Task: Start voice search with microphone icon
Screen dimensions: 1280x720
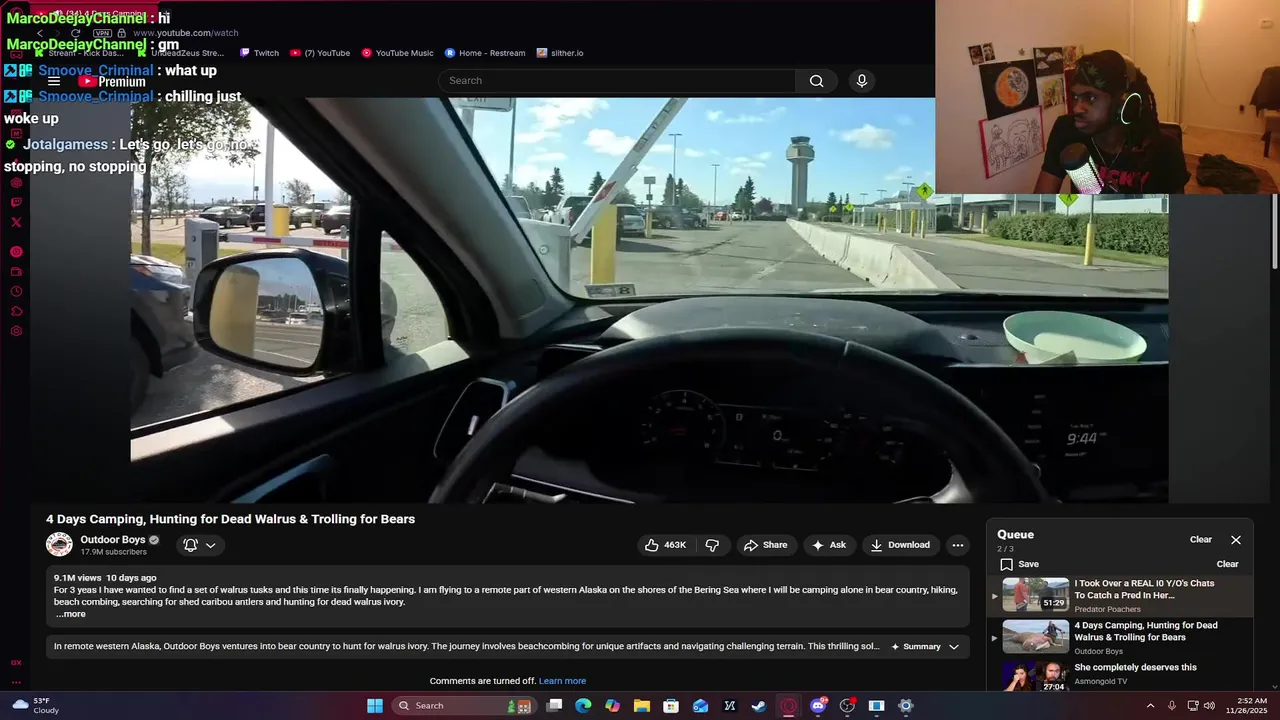Action: point(862,81)
